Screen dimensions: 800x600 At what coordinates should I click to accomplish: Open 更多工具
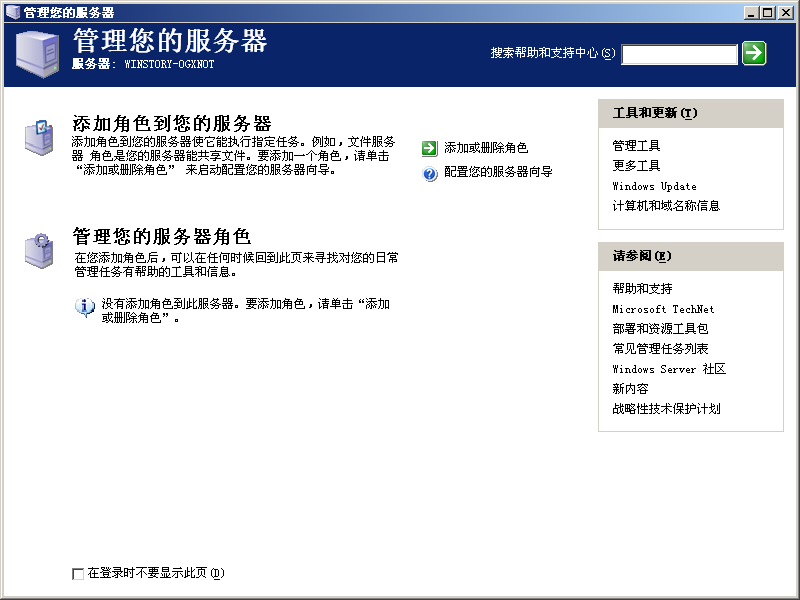click(x=636, y=165)
